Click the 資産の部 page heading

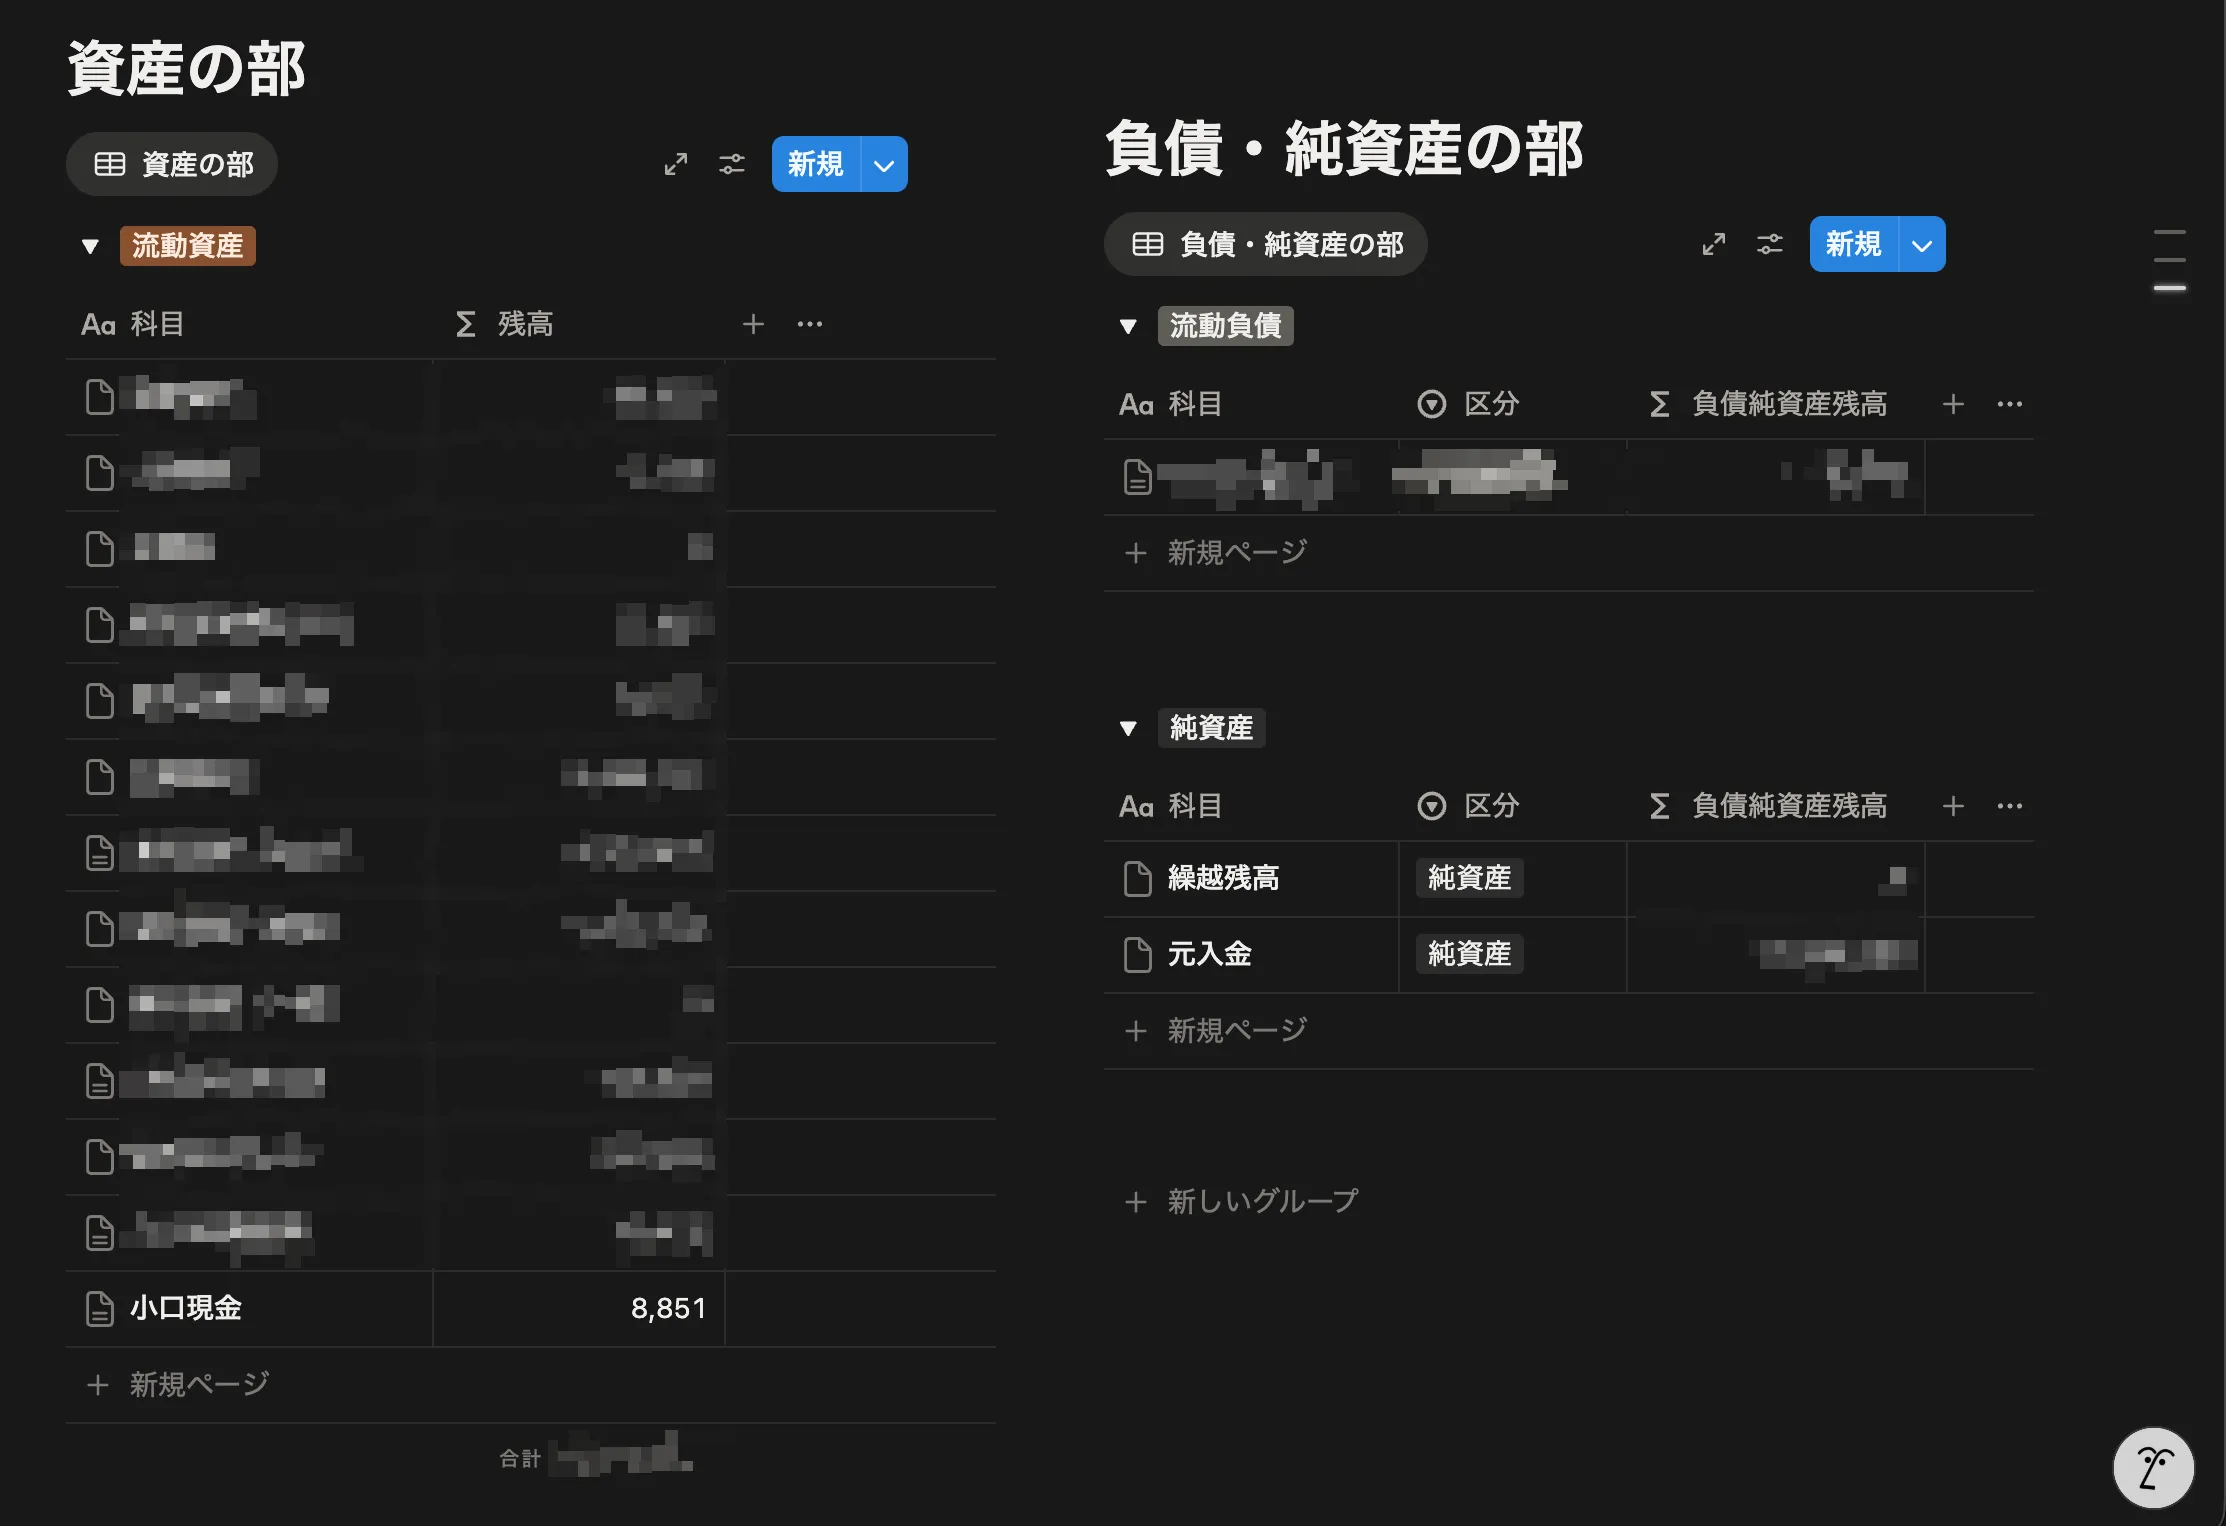point(186,70)
